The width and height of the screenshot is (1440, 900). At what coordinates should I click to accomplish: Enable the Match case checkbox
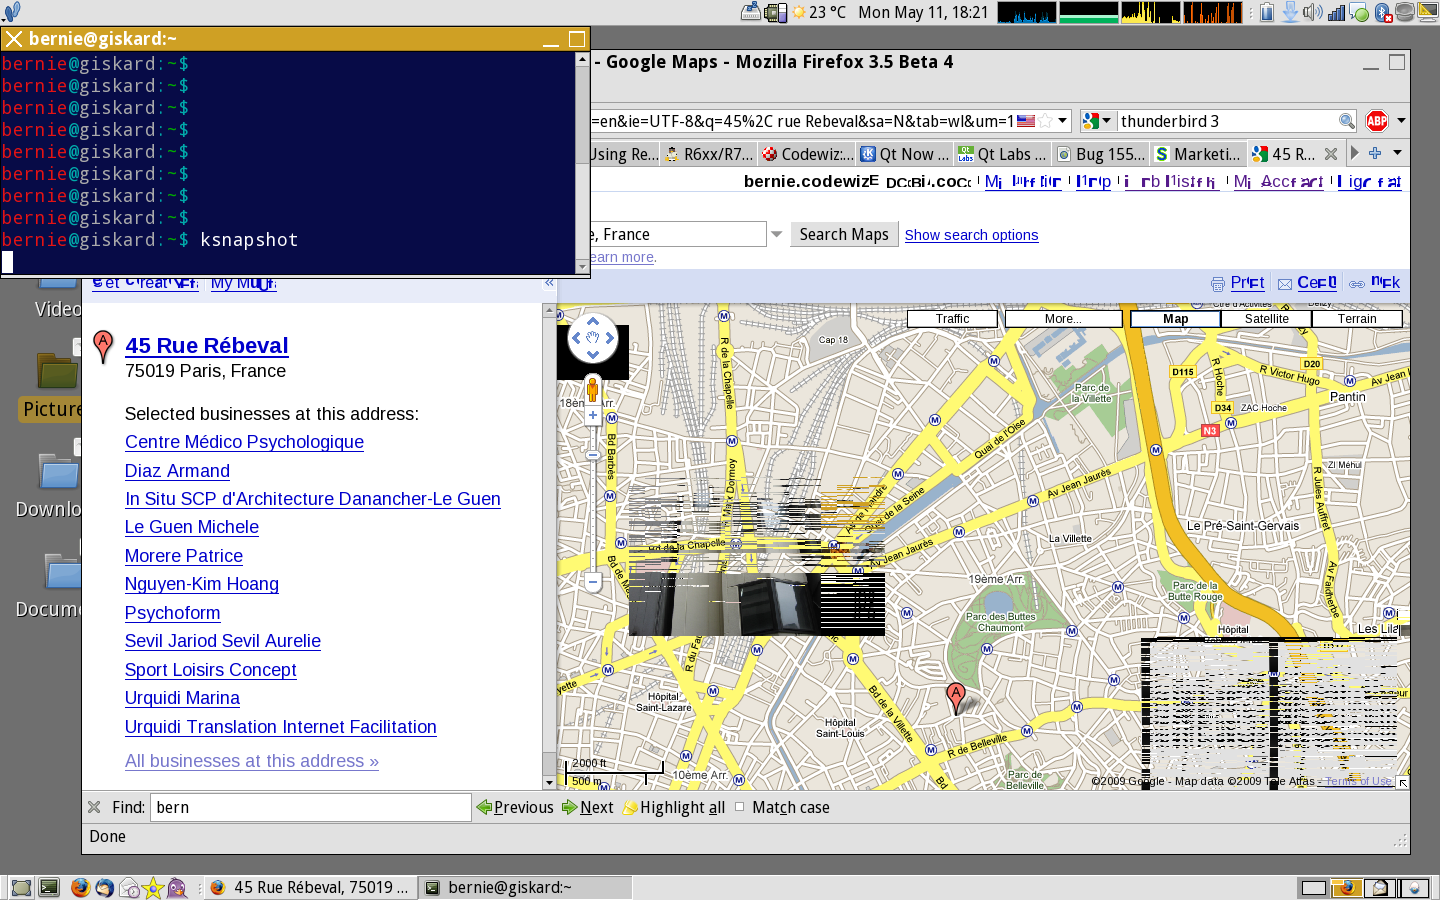tap(740, 807)
